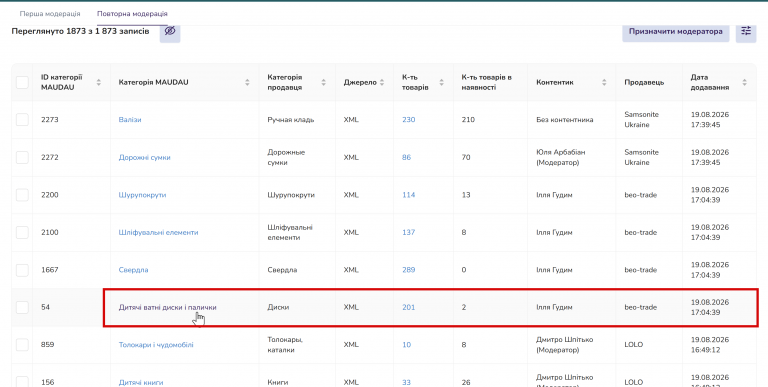This screenshot has width=768, height=387.
Task: Open the Дорожні сумки category link
Action: 144,157
